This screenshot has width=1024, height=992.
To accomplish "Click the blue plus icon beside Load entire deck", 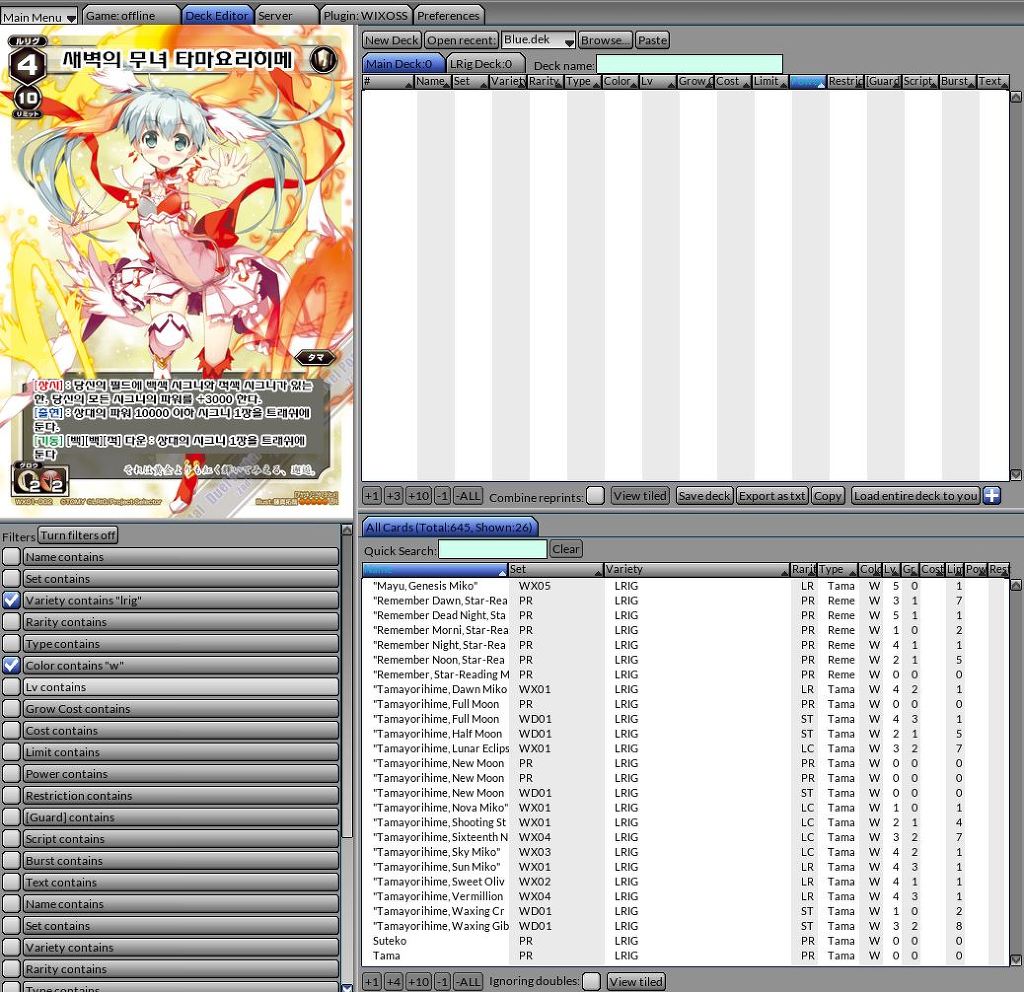I will pos(991,496).
